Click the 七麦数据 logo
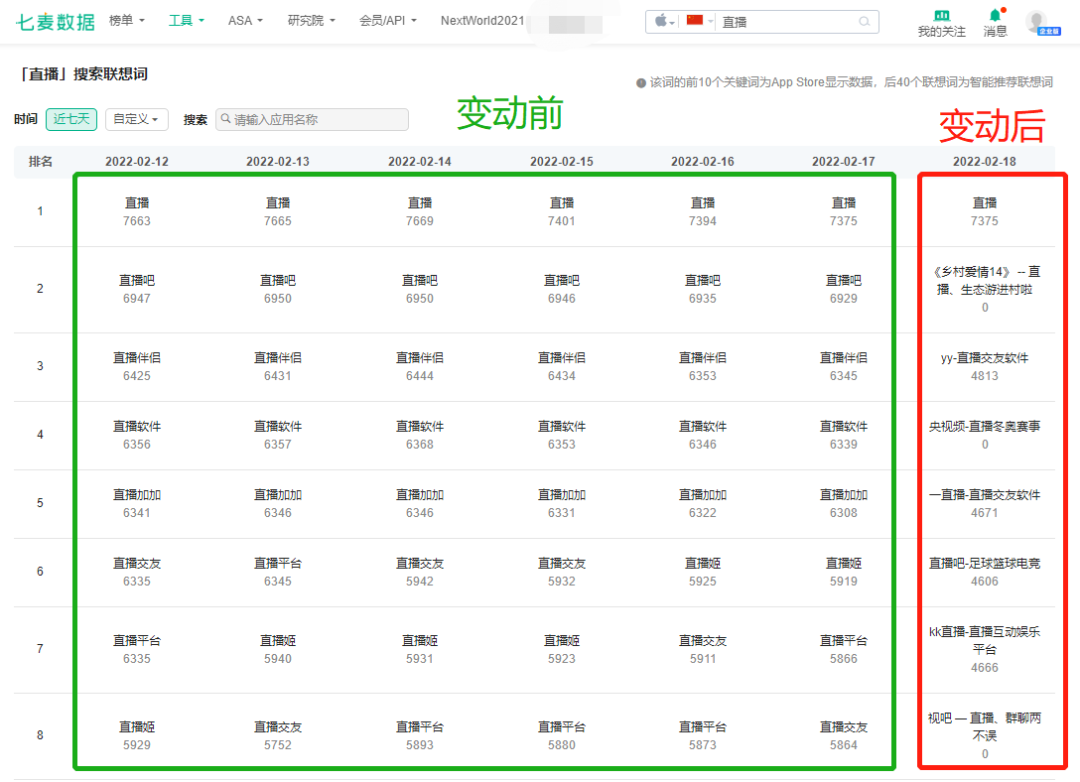 coord(55,22)
